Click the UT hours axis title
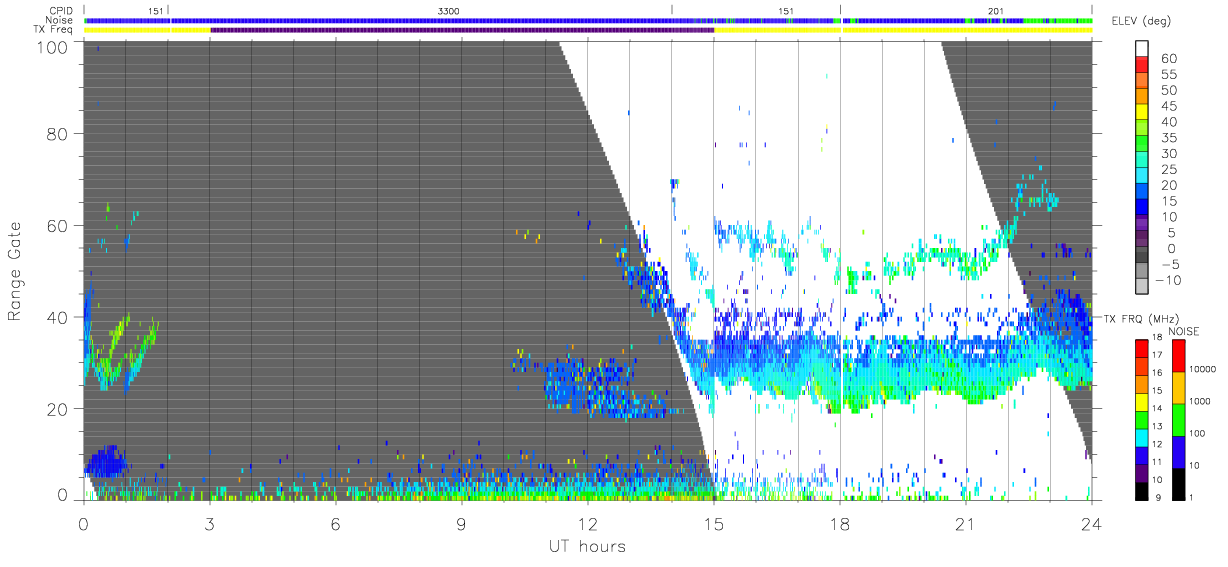This screenshot has width=1228, height=567. tap(587, 546)
